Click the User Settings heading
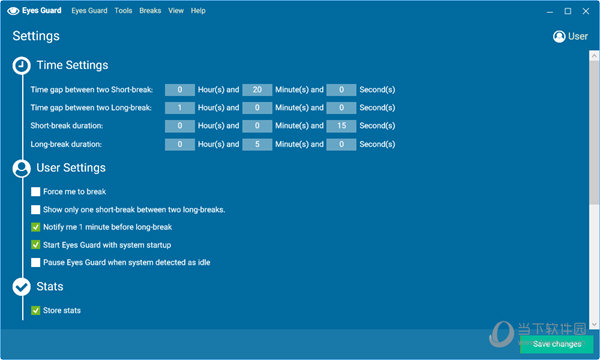Screen dimensions: 600x360 coord(71,168)
